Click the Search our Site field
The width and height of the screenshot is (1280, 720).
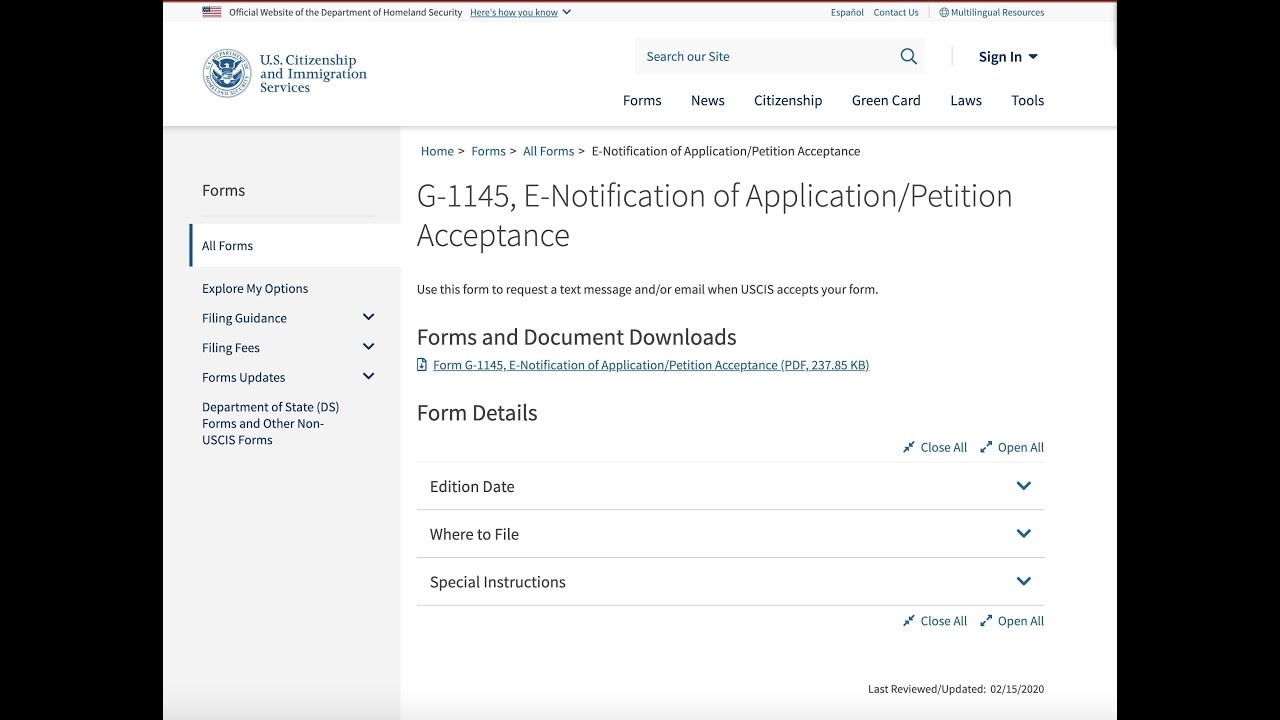point(765,56)
